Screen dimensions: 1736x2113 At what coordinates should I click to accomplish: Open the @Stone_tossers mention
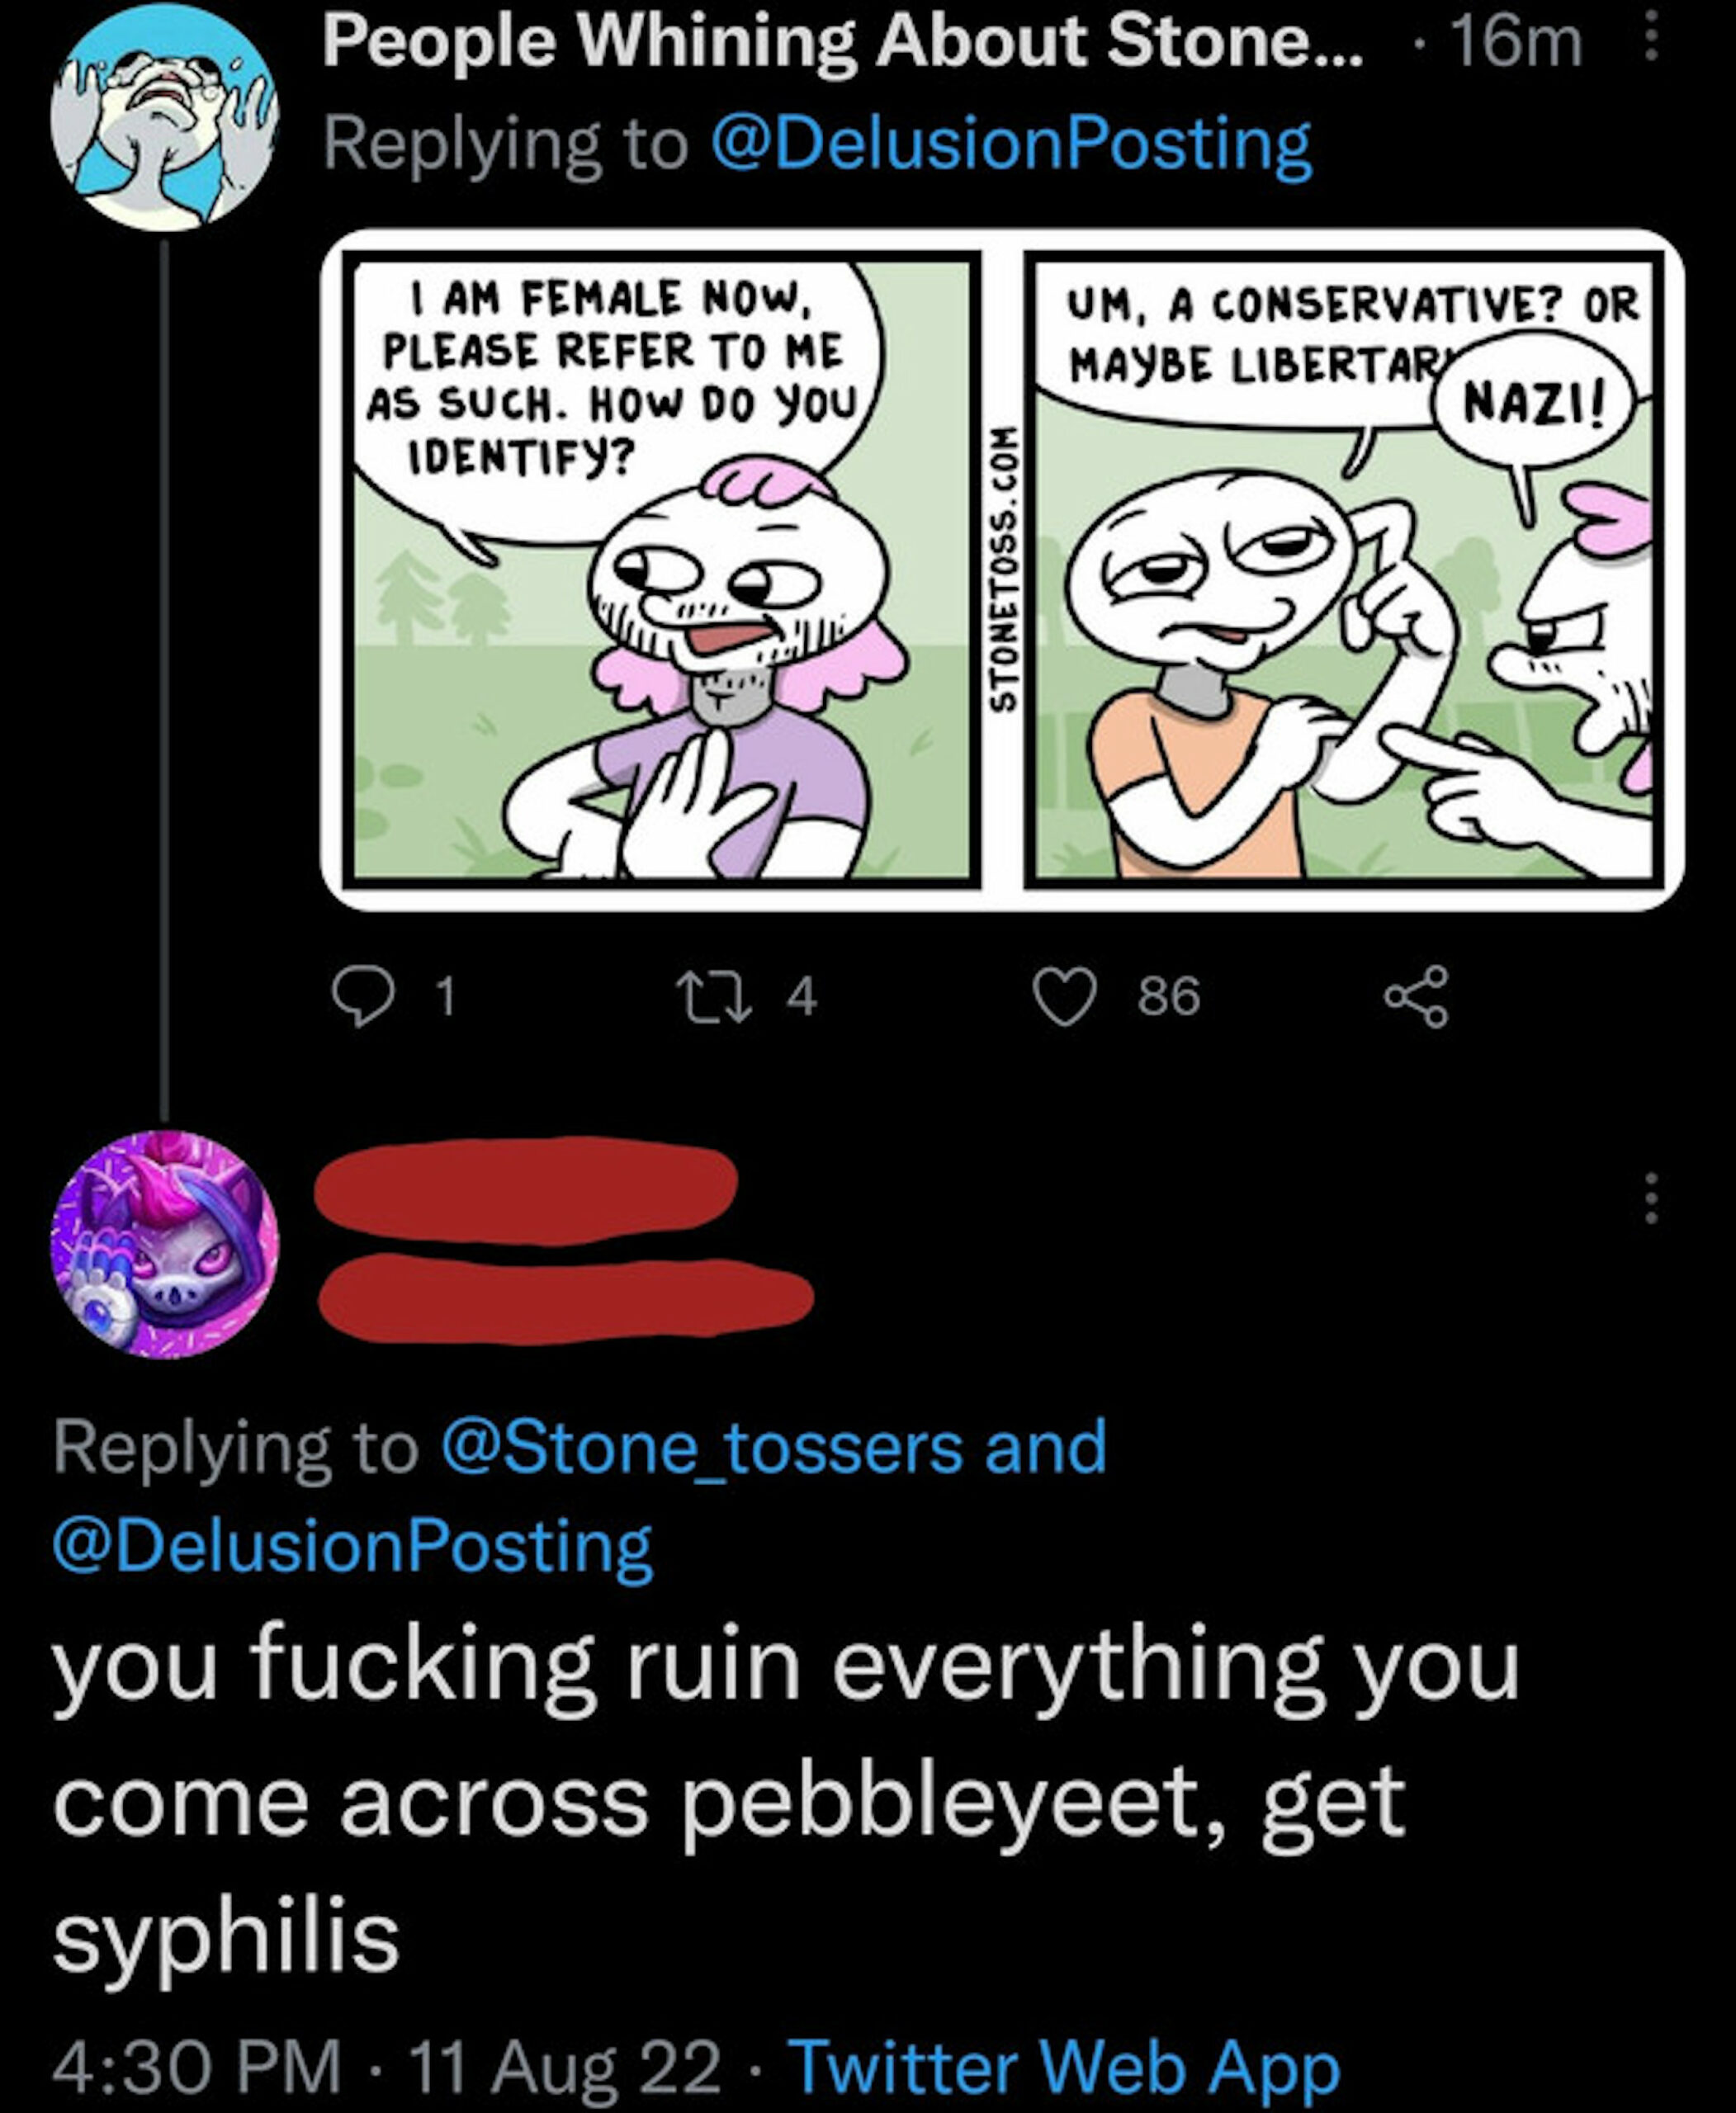tap(700, 1447)
